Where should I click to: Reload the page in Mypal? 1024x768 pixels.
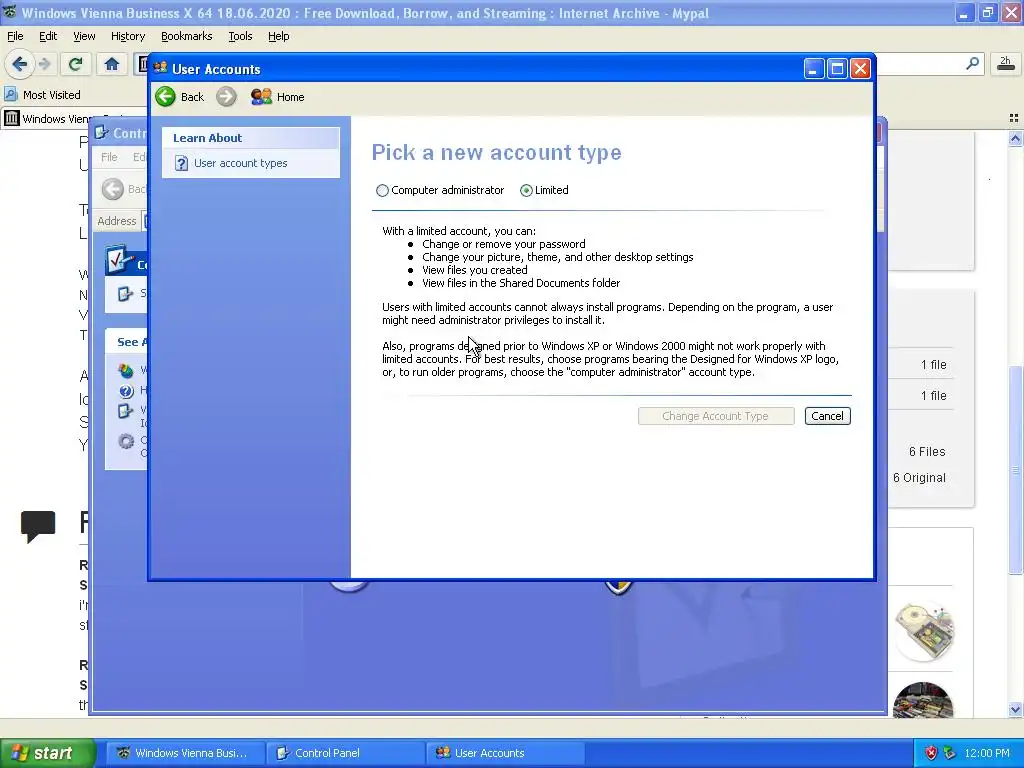pyautogui.click(x=75, y=64)
